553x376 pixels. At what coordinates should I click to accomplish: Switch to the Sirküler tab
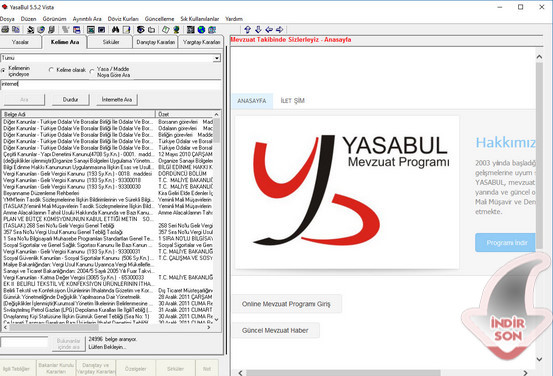[x=111, y=42]
